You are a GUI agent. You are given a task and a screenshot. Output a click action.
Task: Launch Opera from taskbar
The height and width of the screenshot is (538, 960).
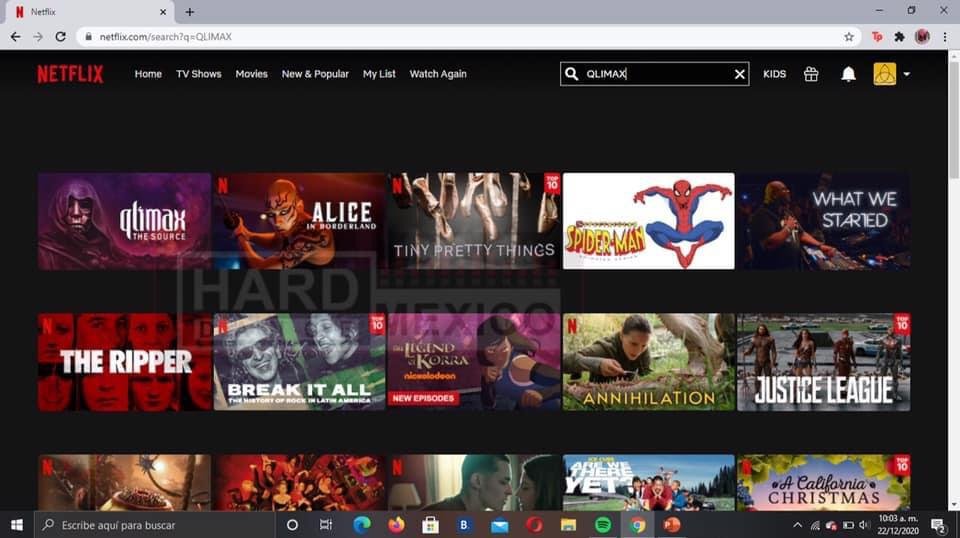[534, 525]
